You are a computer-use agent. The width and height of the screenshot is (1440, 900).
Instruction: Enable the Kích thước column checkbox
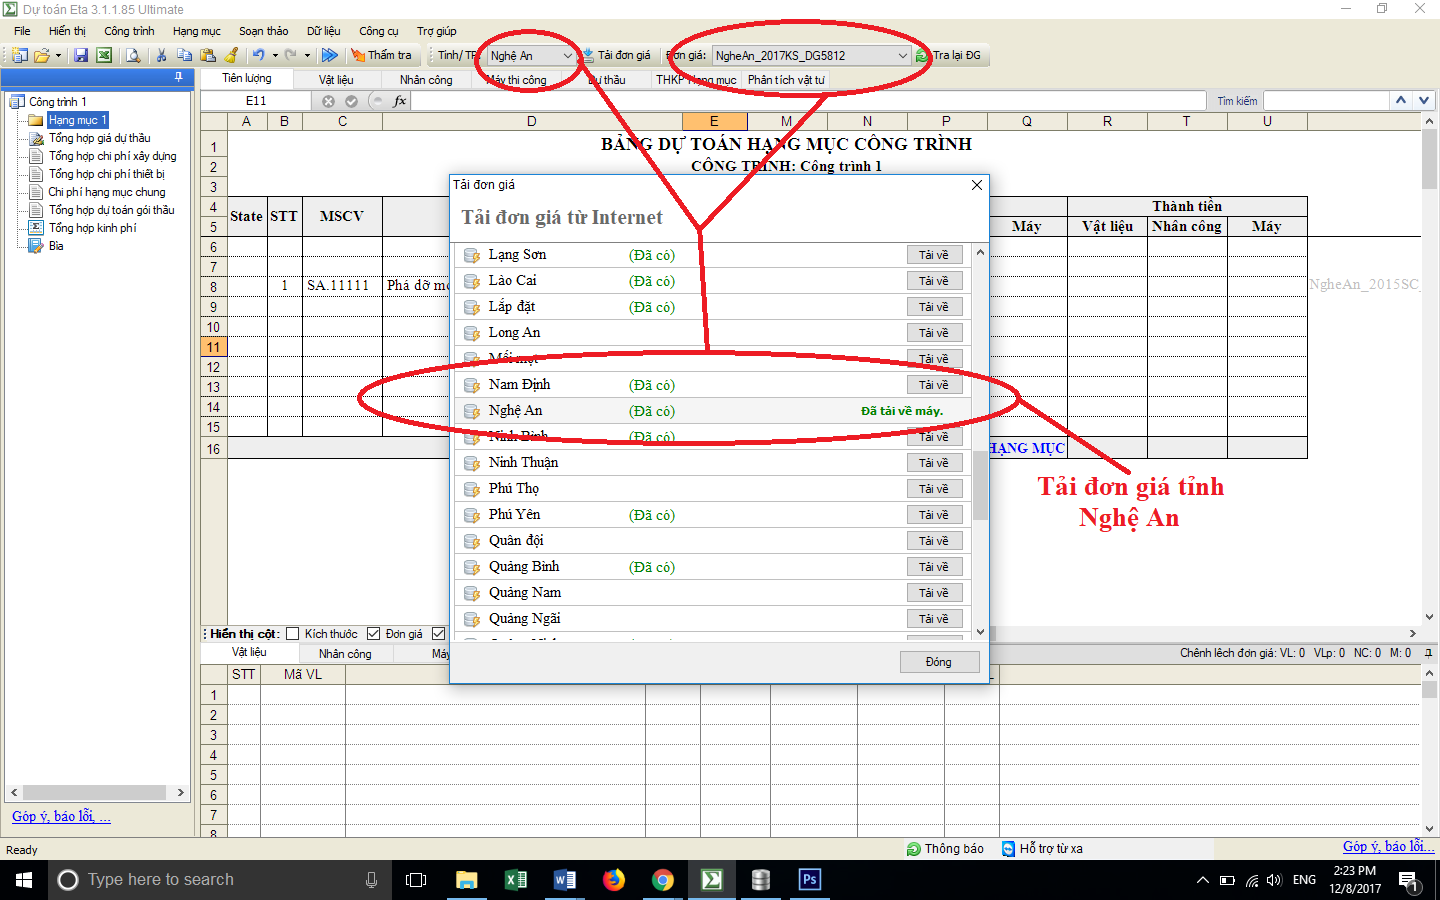293,634
